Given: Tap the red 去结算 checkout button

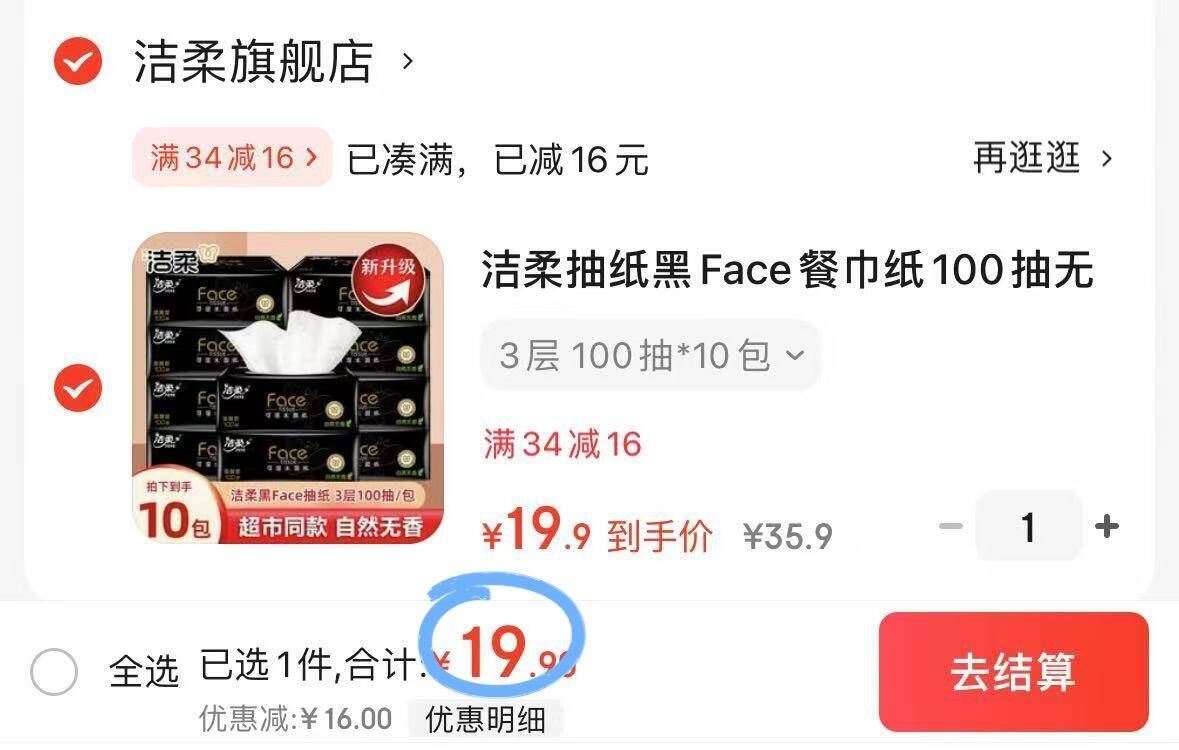Looking at the screenshot, I should point(1014,671).
